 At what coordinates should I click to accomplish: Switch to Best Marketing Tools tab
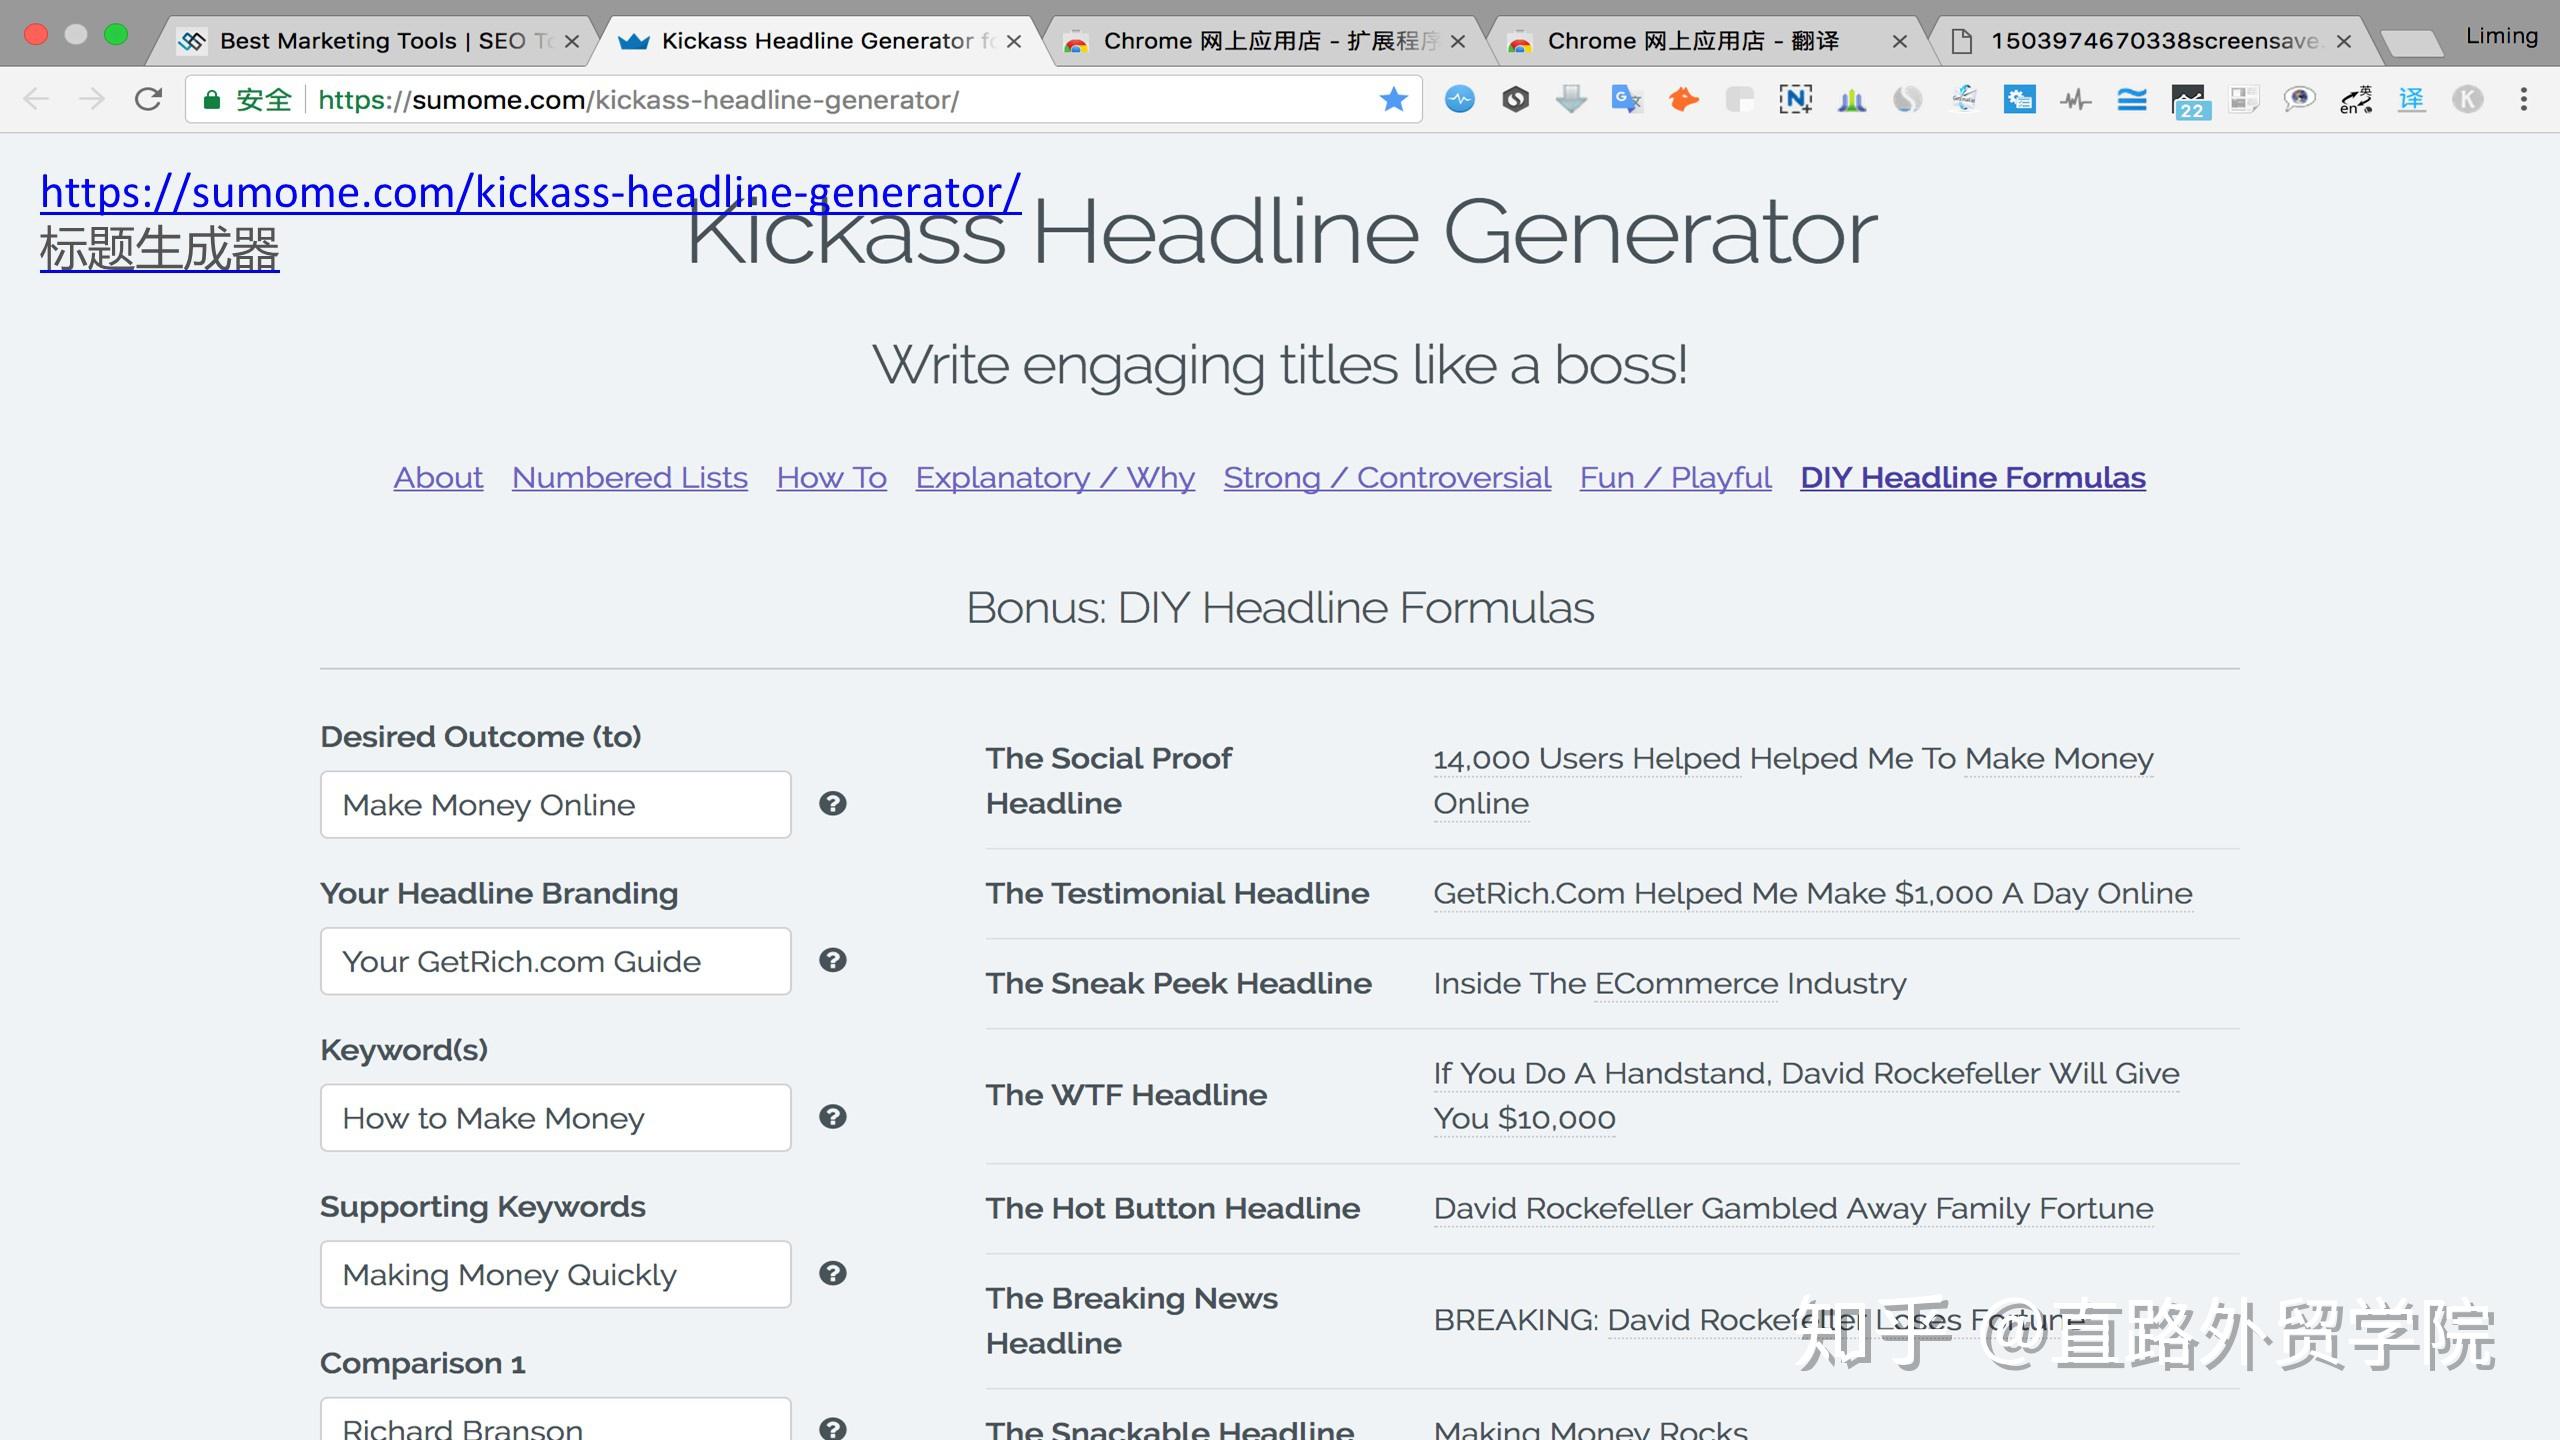click(x=375, y=41)
